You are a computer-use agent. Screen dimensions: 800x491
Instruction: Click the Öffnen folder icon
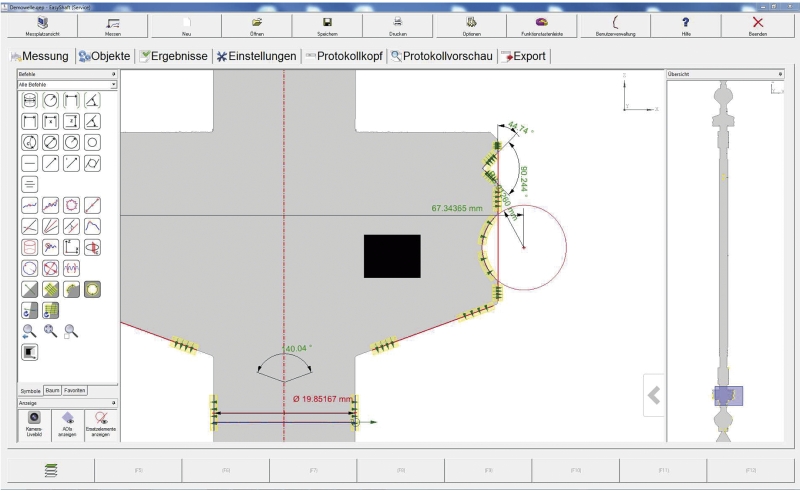point(257,25)
